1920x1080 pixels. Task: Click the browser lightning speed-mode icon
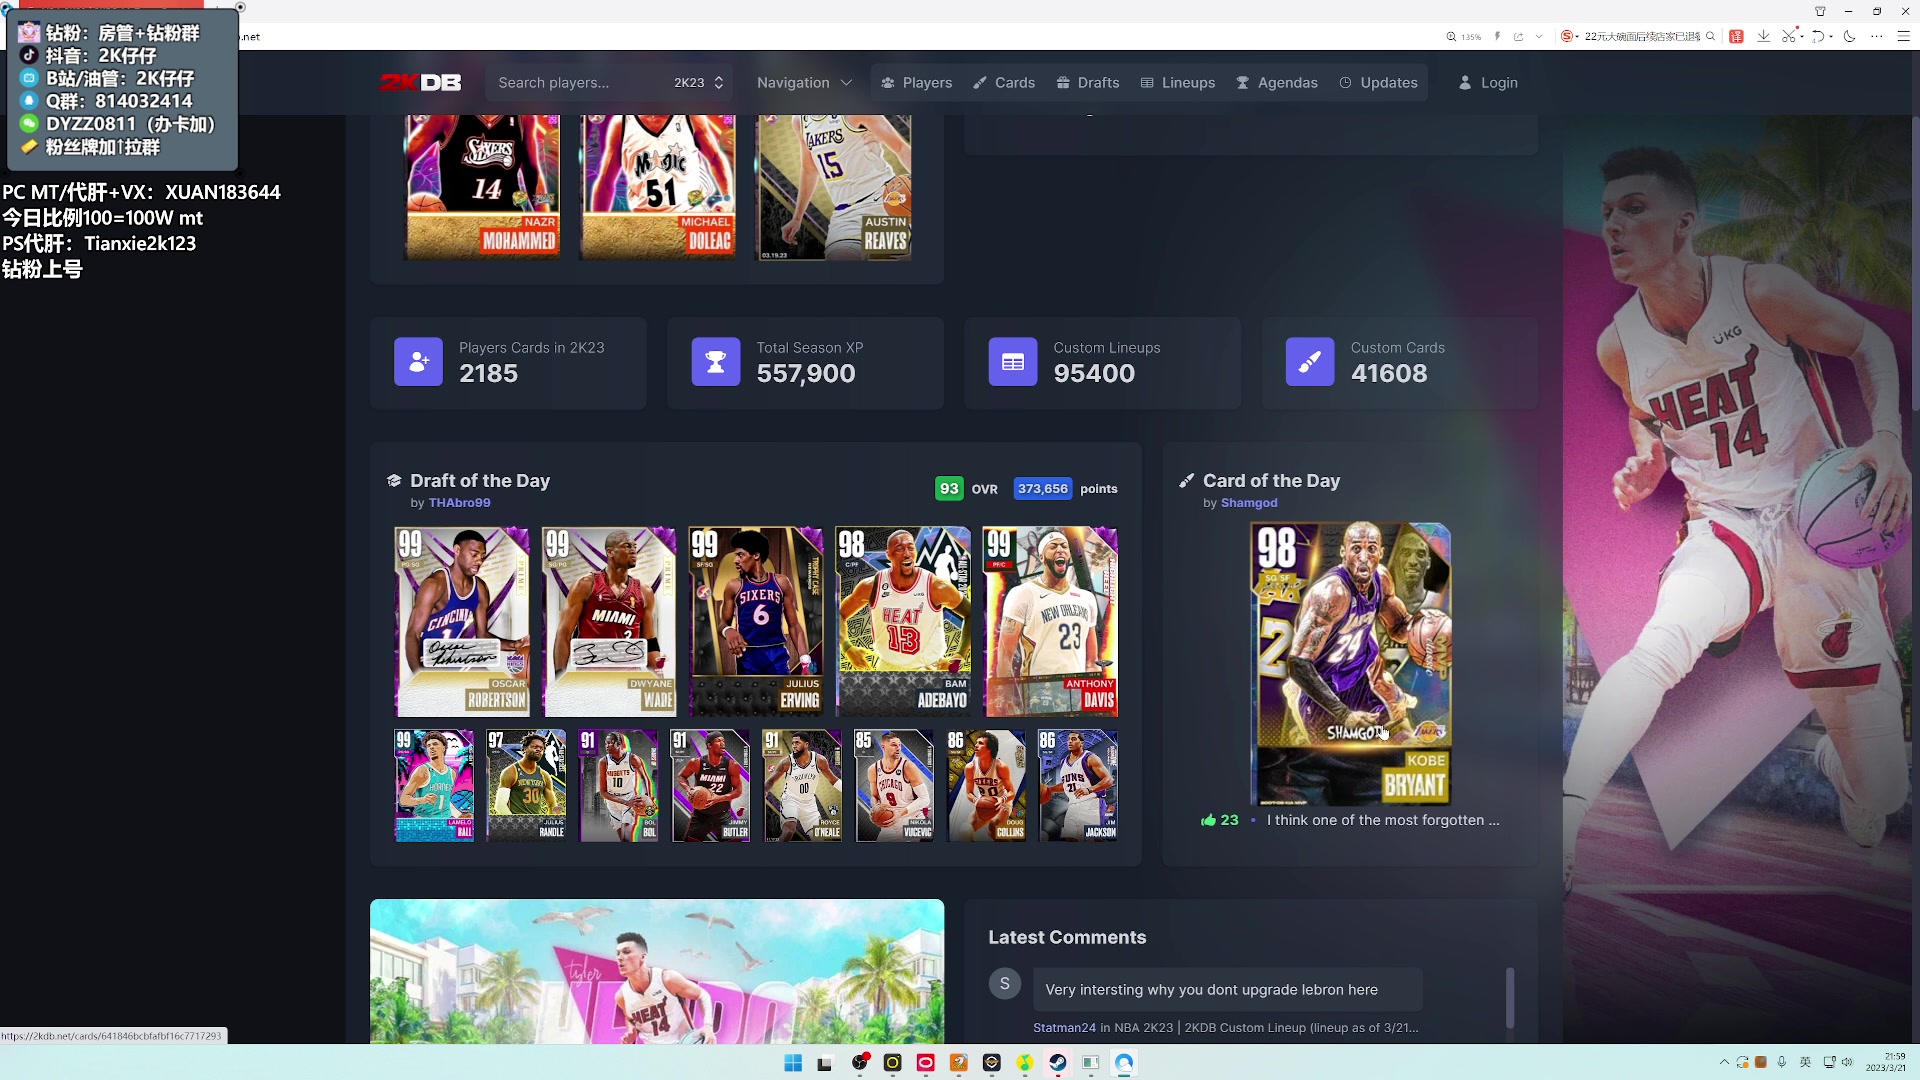(x=1497, y=36)
